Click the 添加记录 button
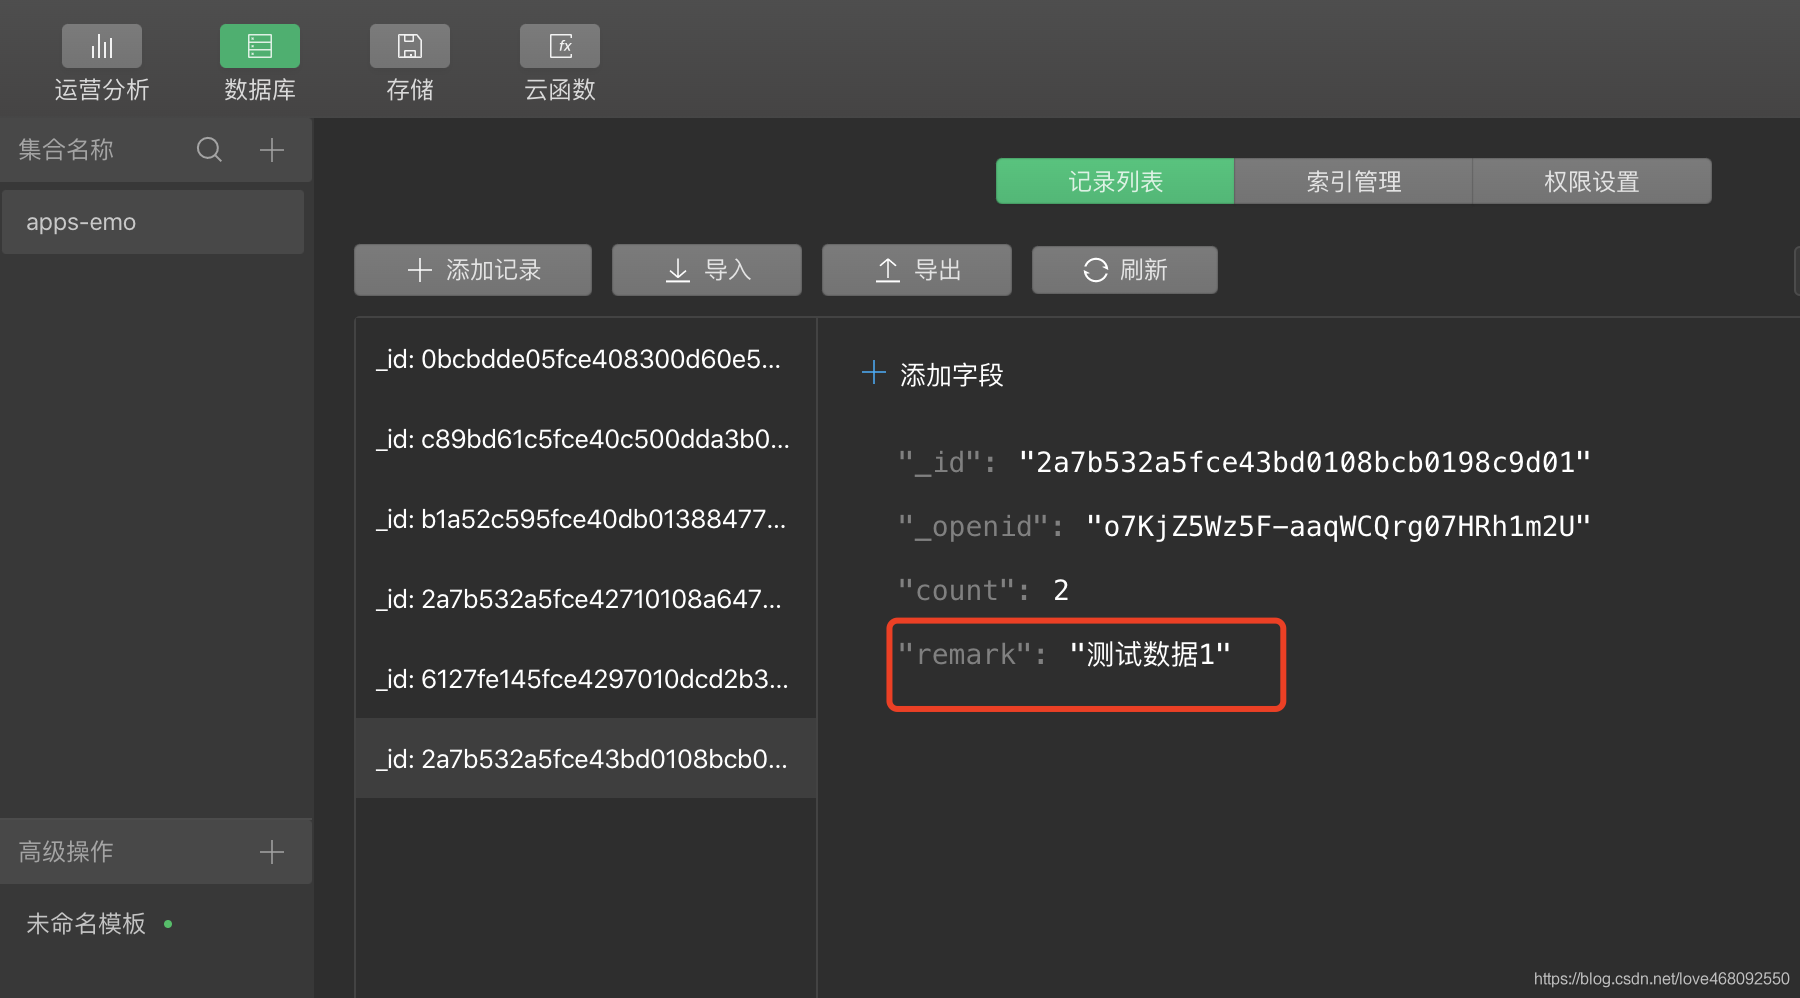 point(472,269)
